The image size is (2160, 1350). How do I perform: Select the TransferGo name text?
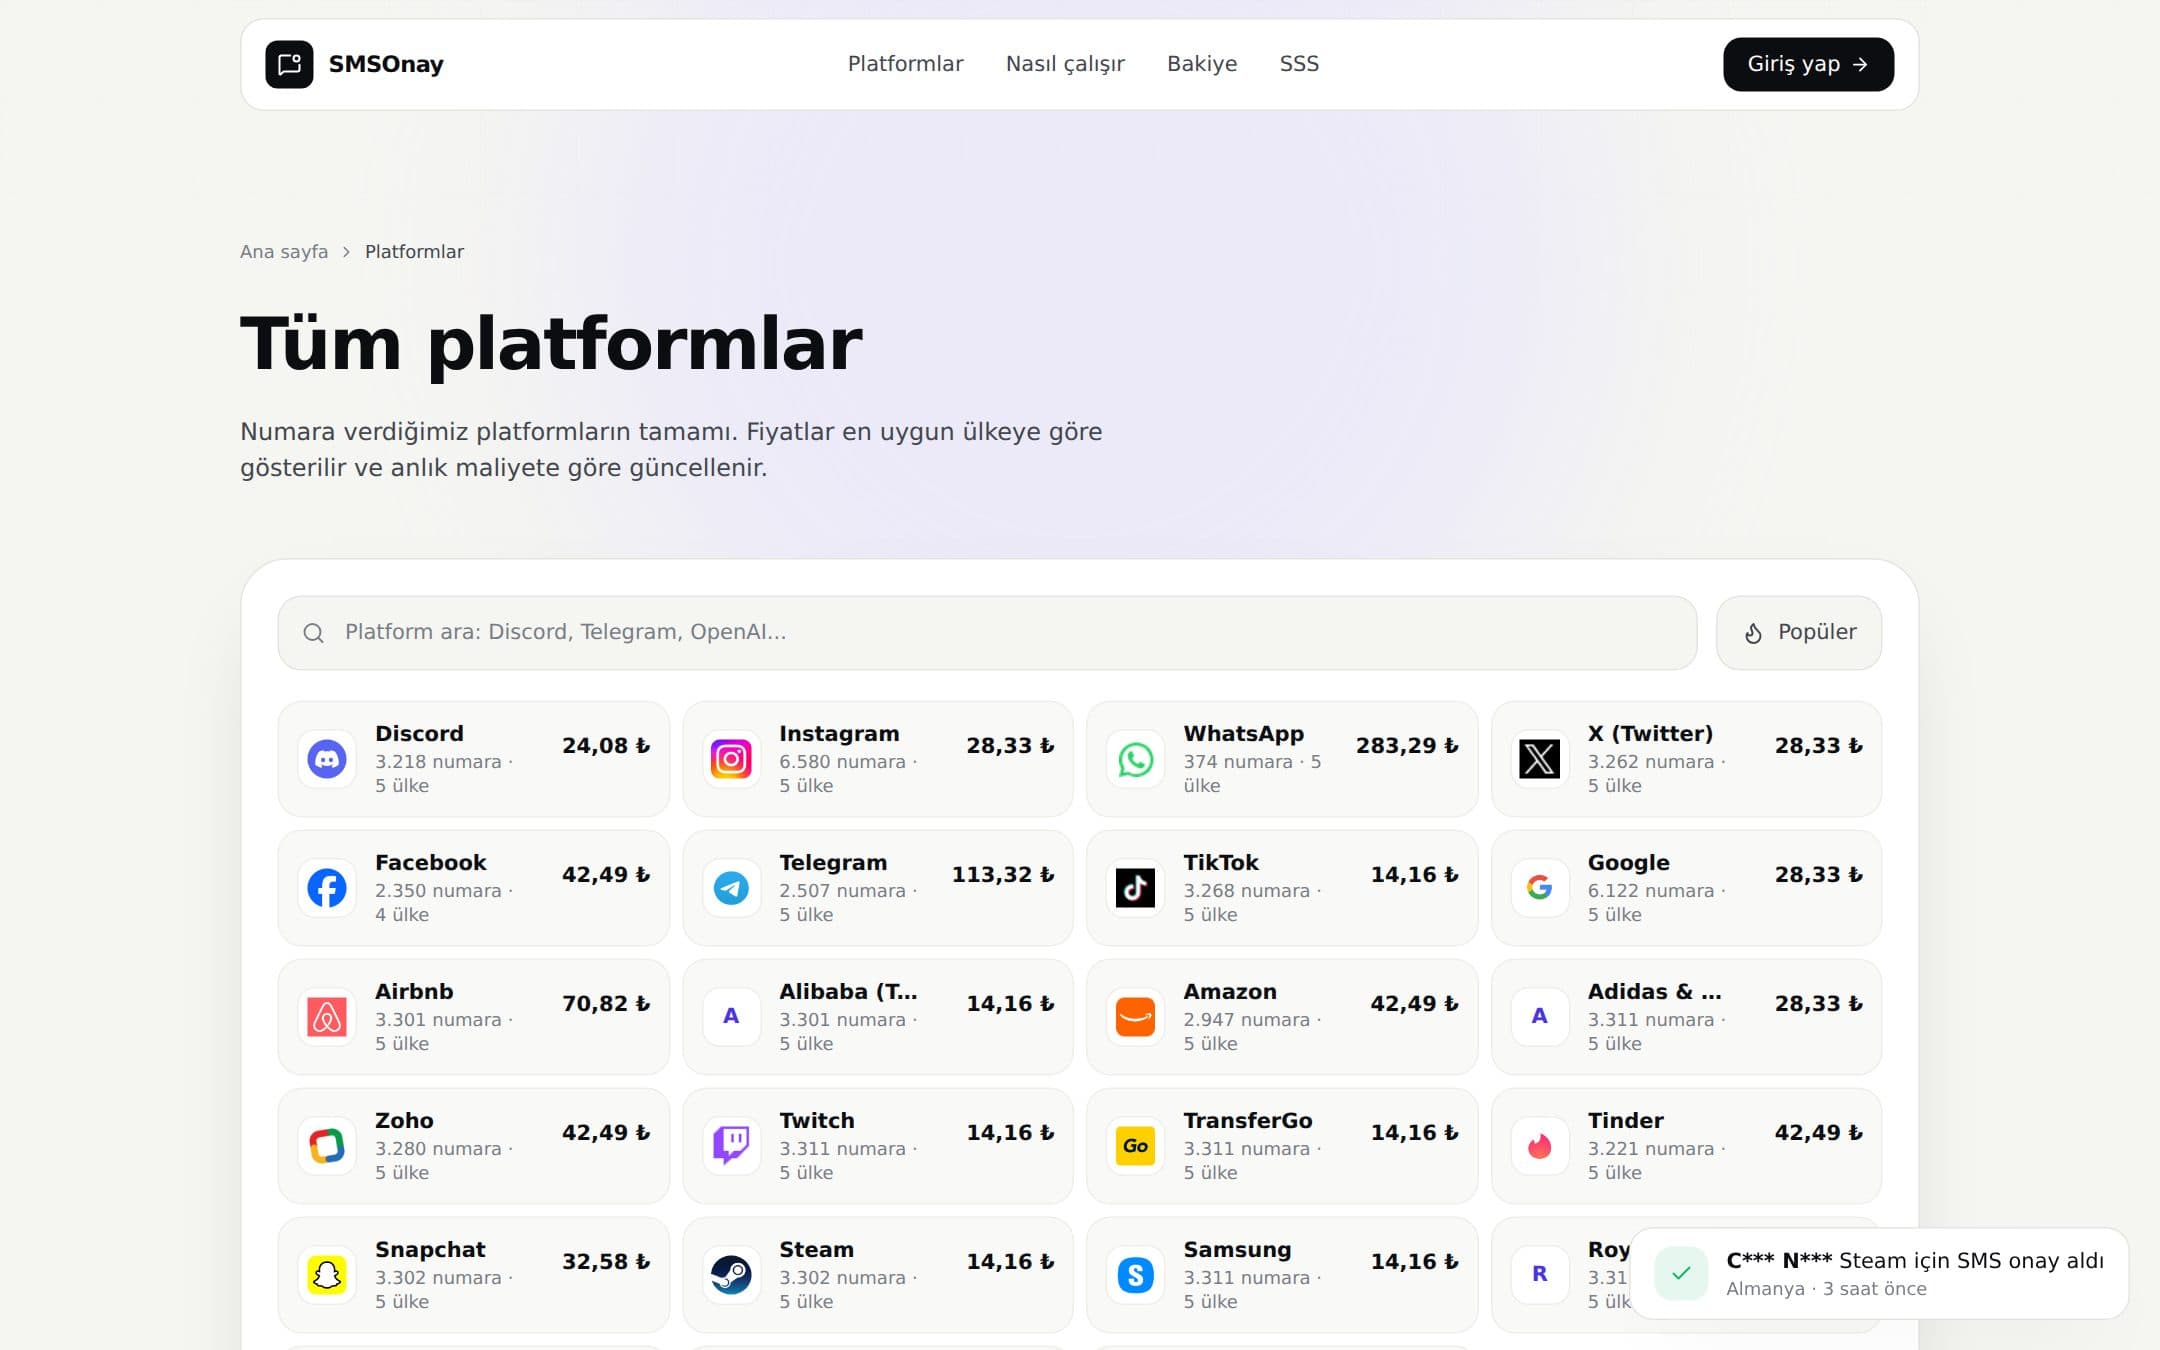click(x=1248, y=1121)
